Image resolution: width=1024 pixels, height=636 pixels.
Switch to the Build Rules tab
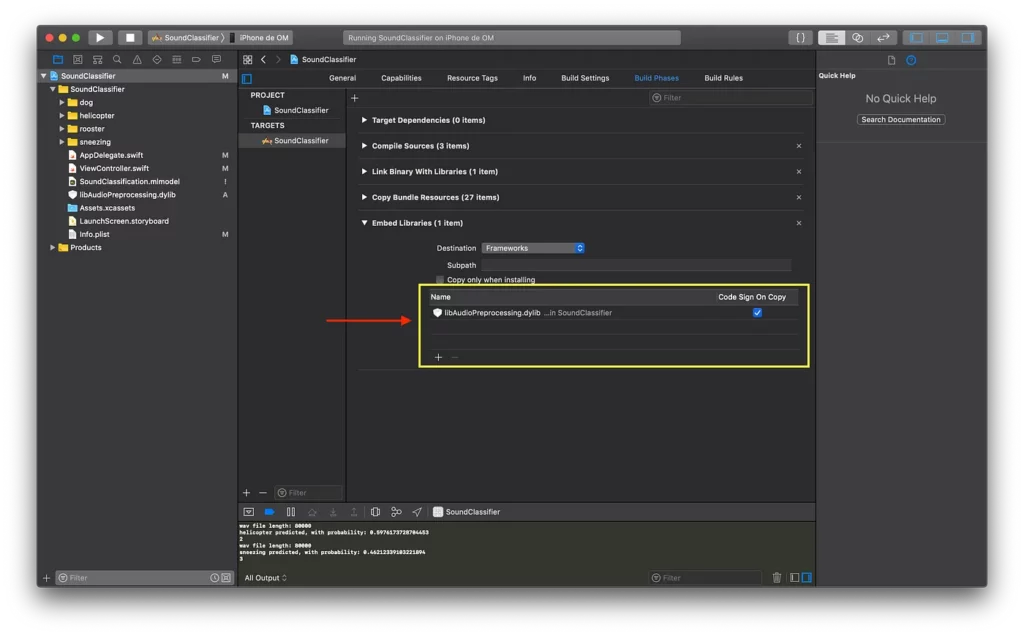point(724,78)
